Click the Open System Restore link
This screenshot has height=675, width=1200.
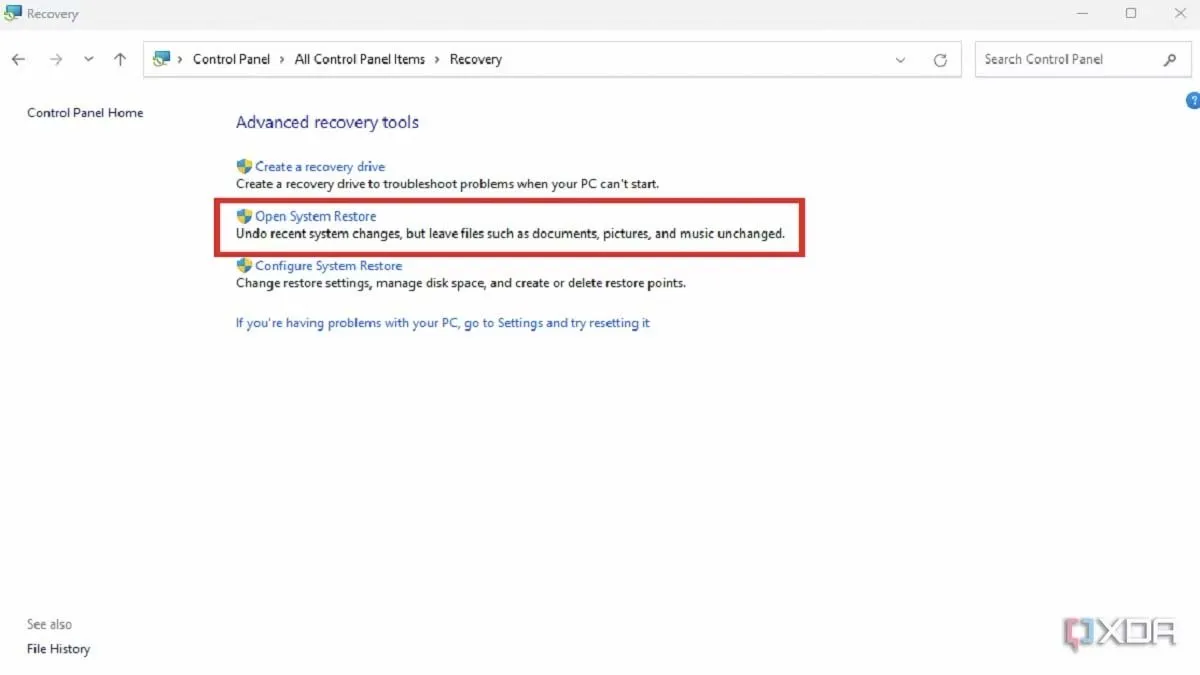(x=315, y=216)
